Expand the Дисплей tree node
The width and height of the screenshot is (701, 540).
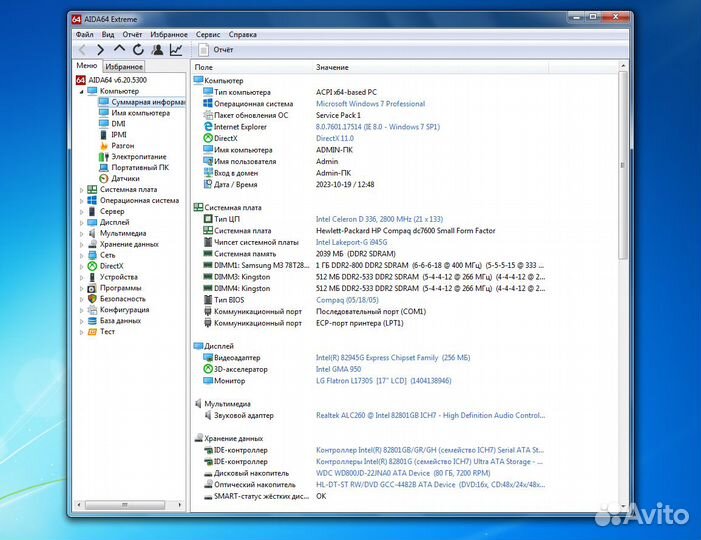click(81, 223)
